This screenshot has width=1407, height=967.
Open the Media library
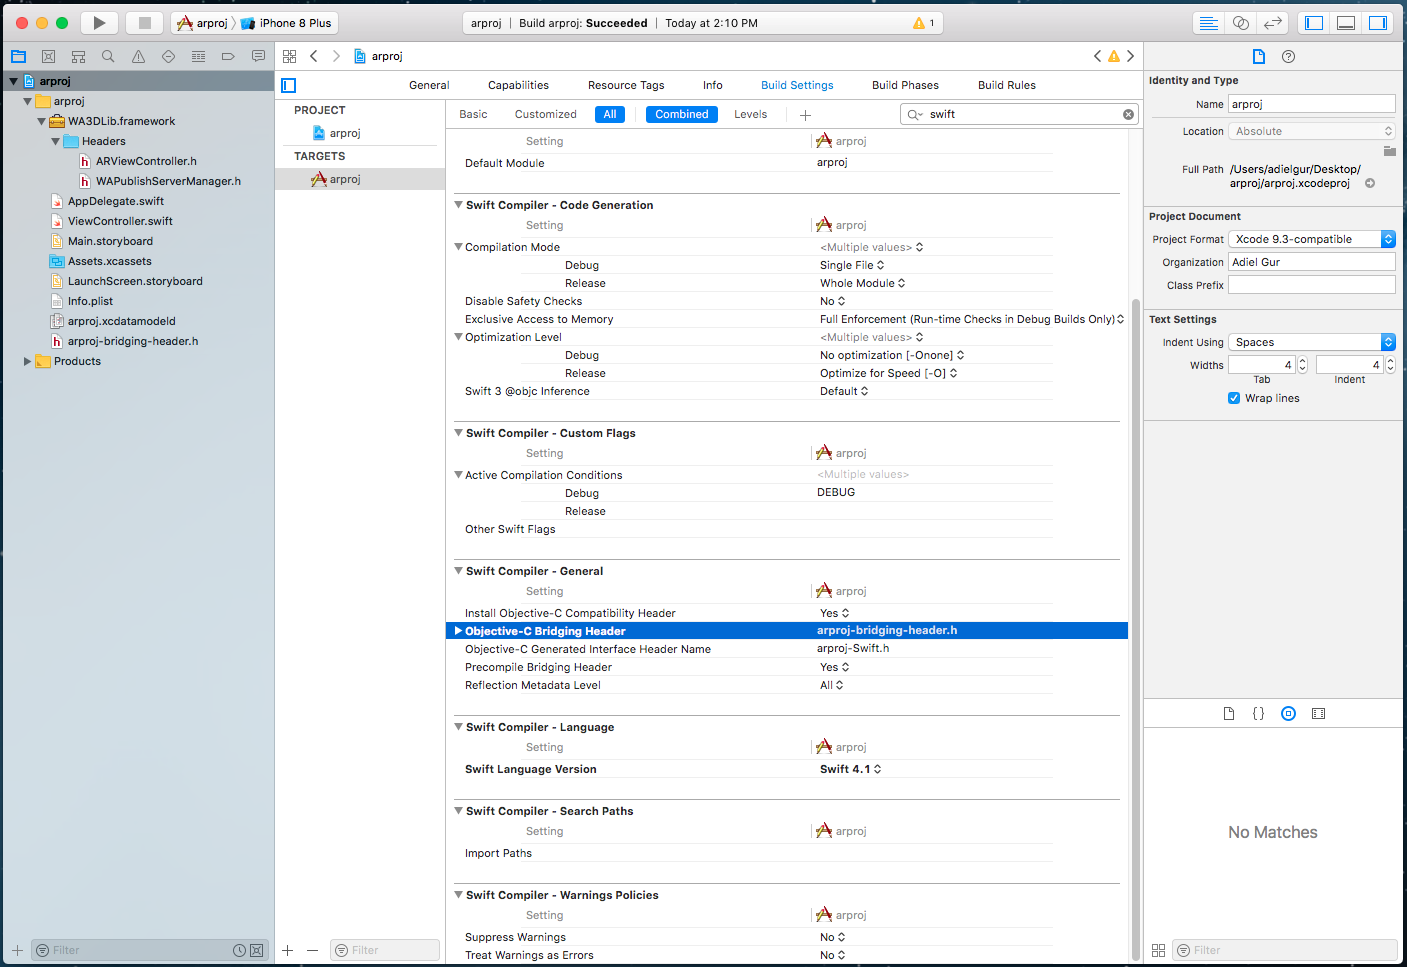pos(1319,714)
